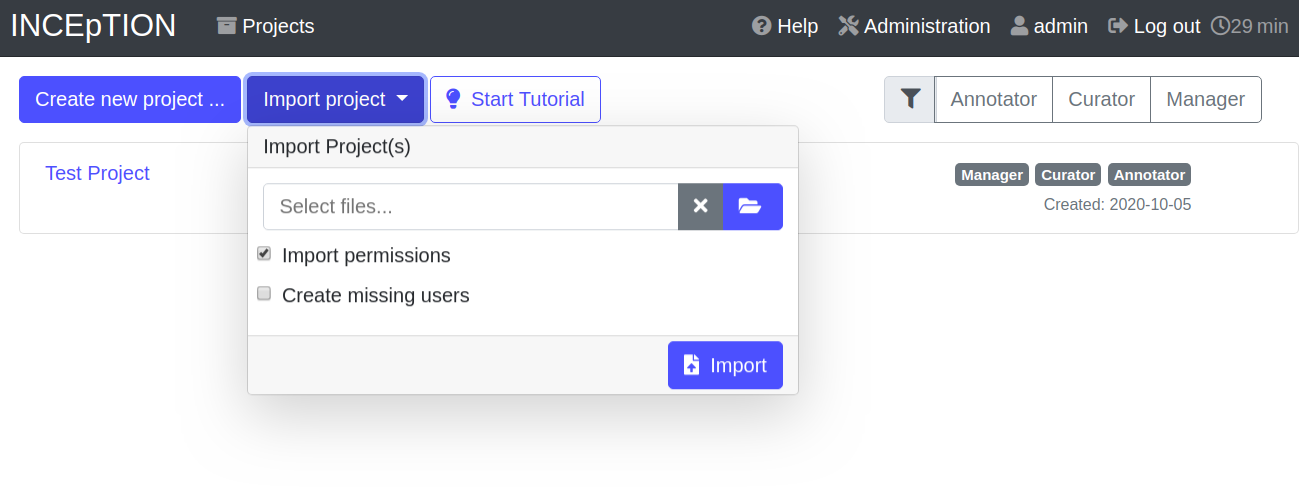Click the folder-open browse files icon
Image resolution: width=1299 pixels, height=492 pixels.
click(751, 206)
